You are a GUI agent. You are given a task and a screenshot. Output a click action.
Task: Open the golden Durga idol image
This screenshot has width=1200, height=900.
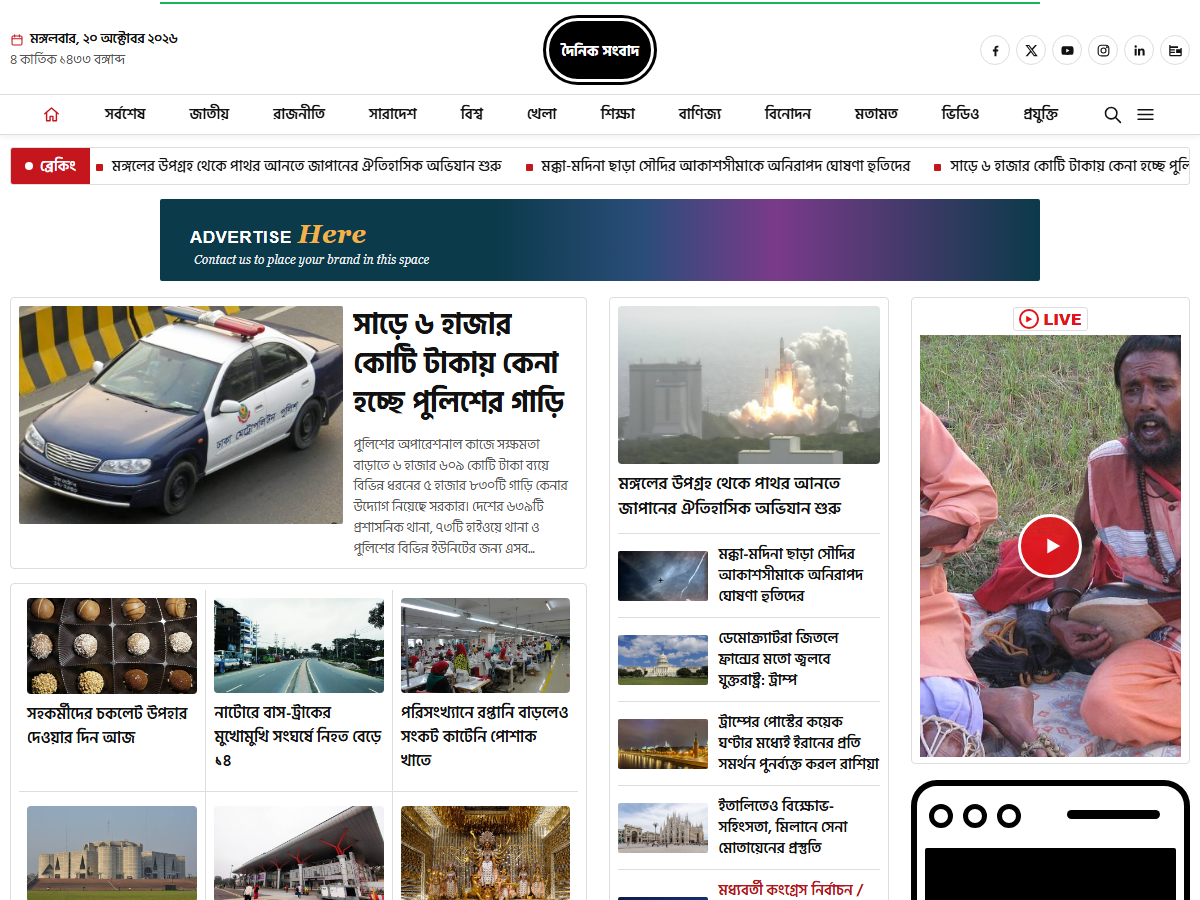pos(486,852)
